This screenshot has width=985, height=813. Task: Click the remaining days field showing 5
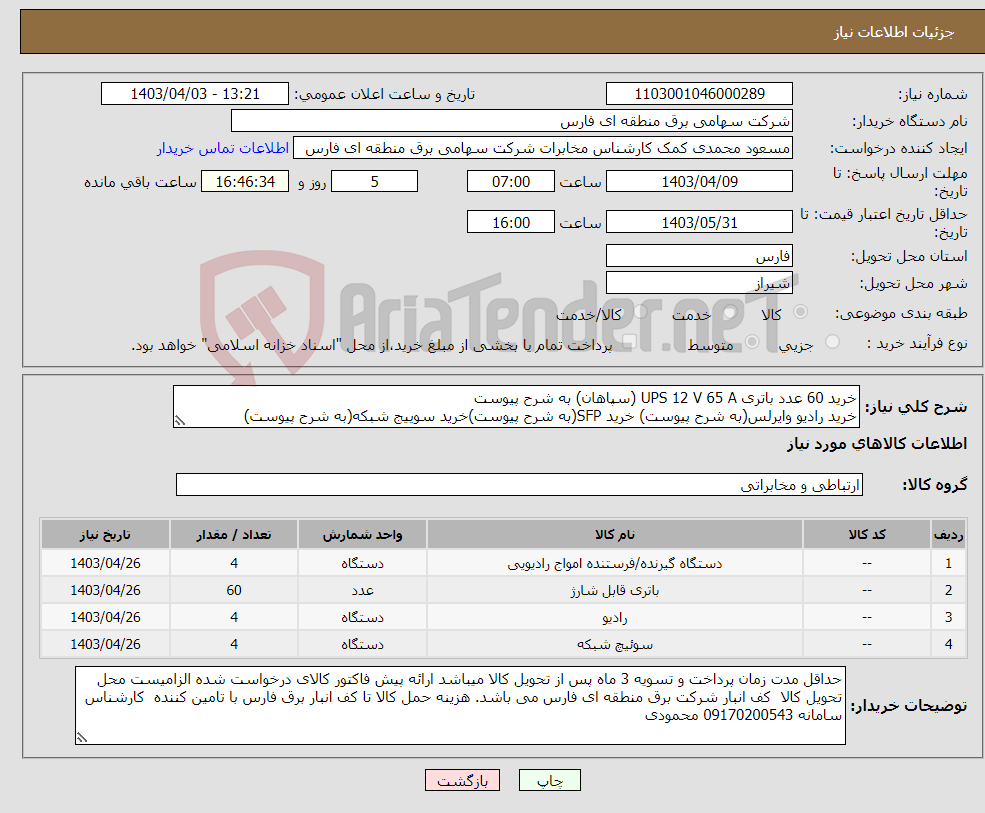374,182
